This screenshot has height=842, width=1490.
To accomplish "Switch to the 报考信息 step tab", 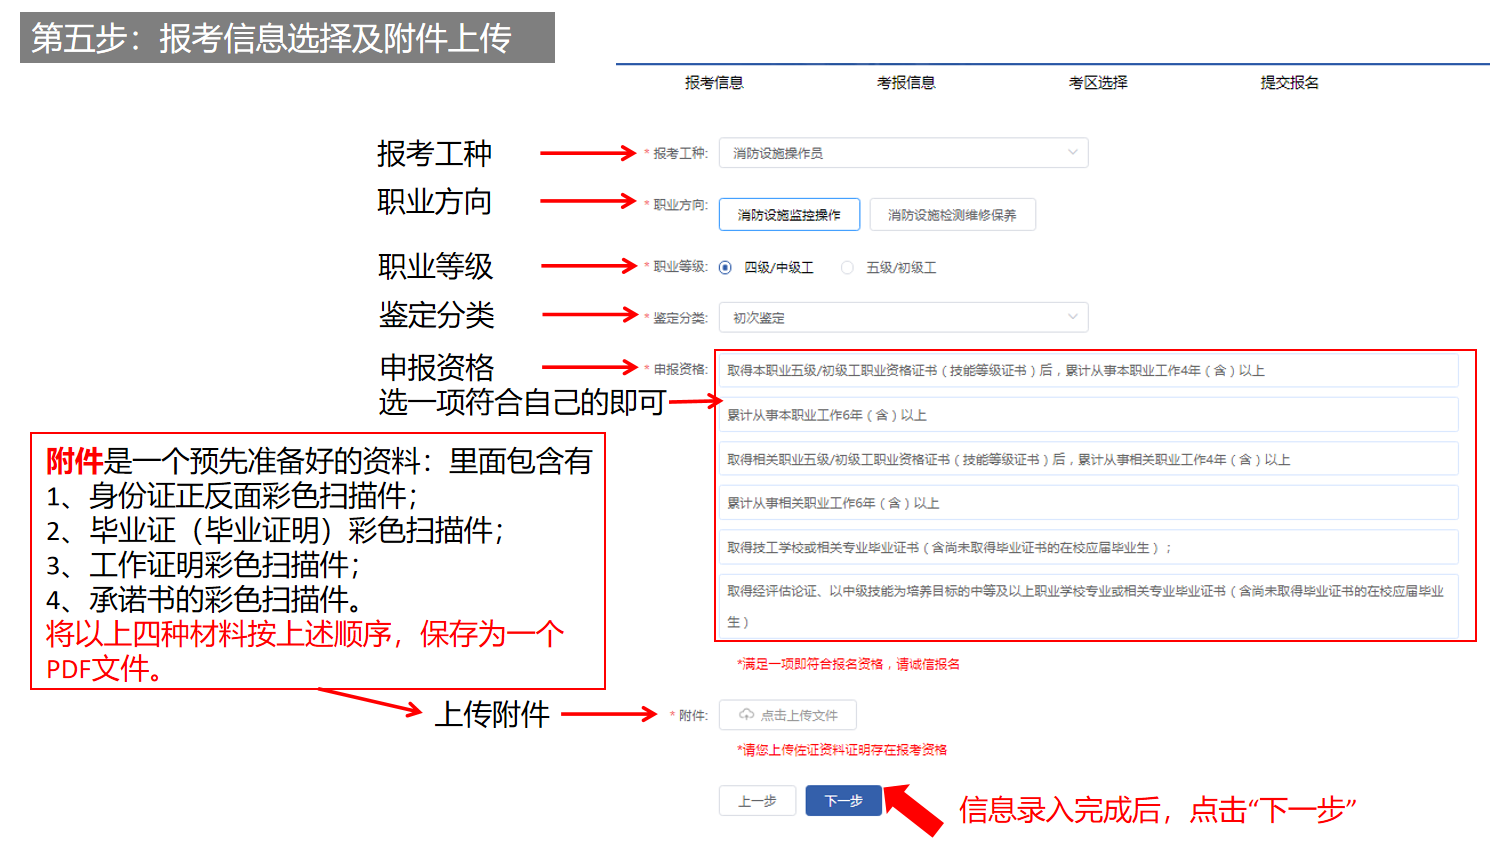I will (x=714, y=83).
